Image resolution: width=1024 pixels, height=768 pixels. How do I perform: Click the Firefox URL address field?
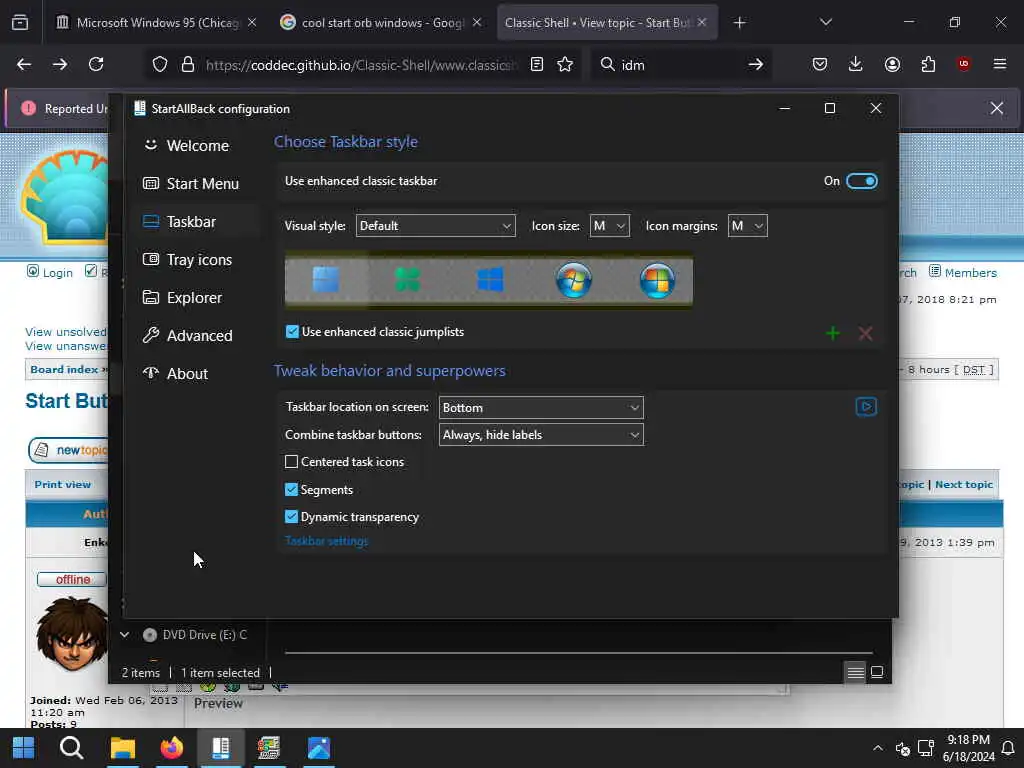click(360, 65)
